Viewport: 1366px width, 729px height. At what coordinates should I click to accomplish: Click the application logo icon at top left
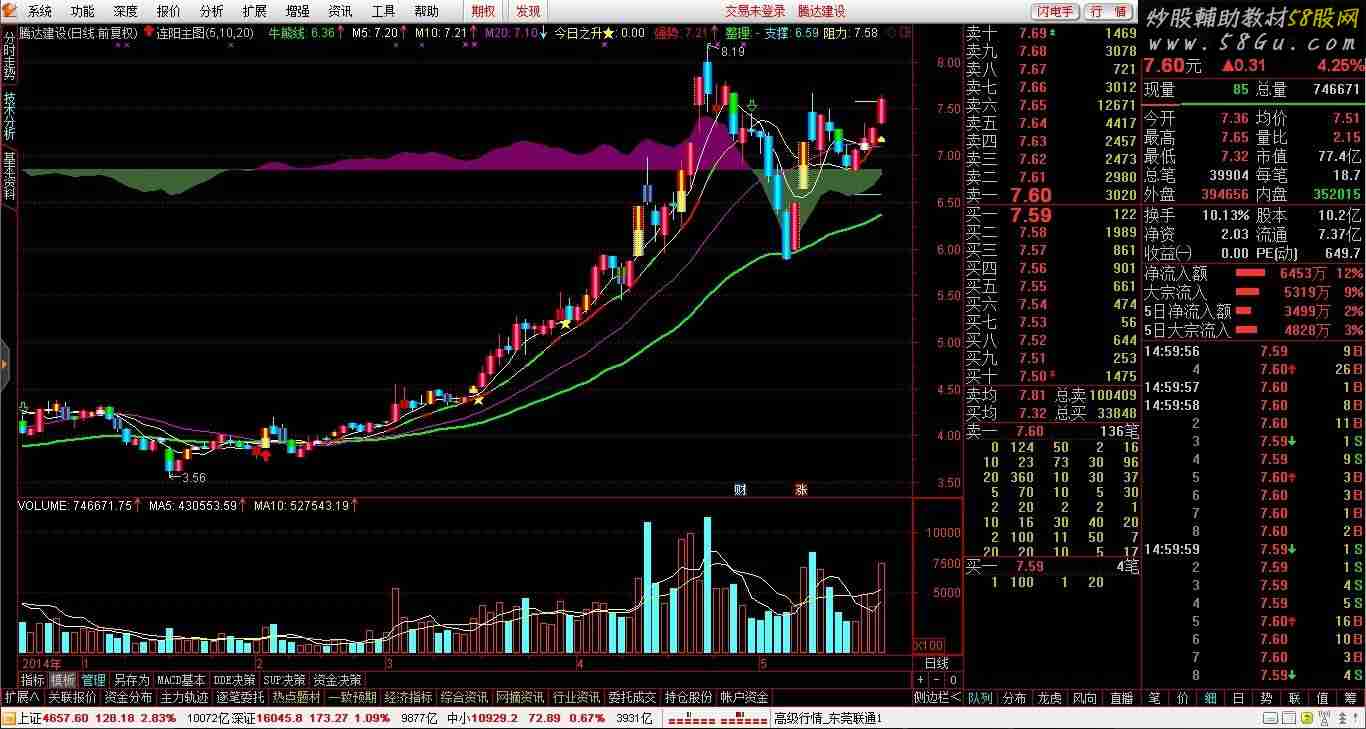click(x=11, y=11)
